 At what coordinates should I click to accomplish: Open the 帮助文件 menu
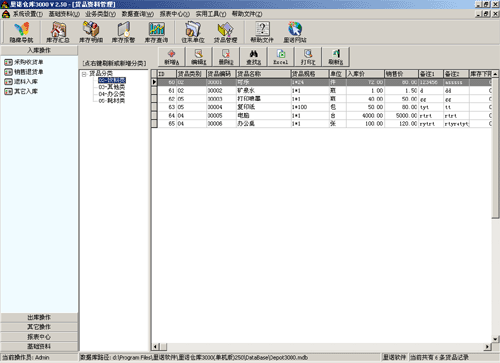coord(247,14)
